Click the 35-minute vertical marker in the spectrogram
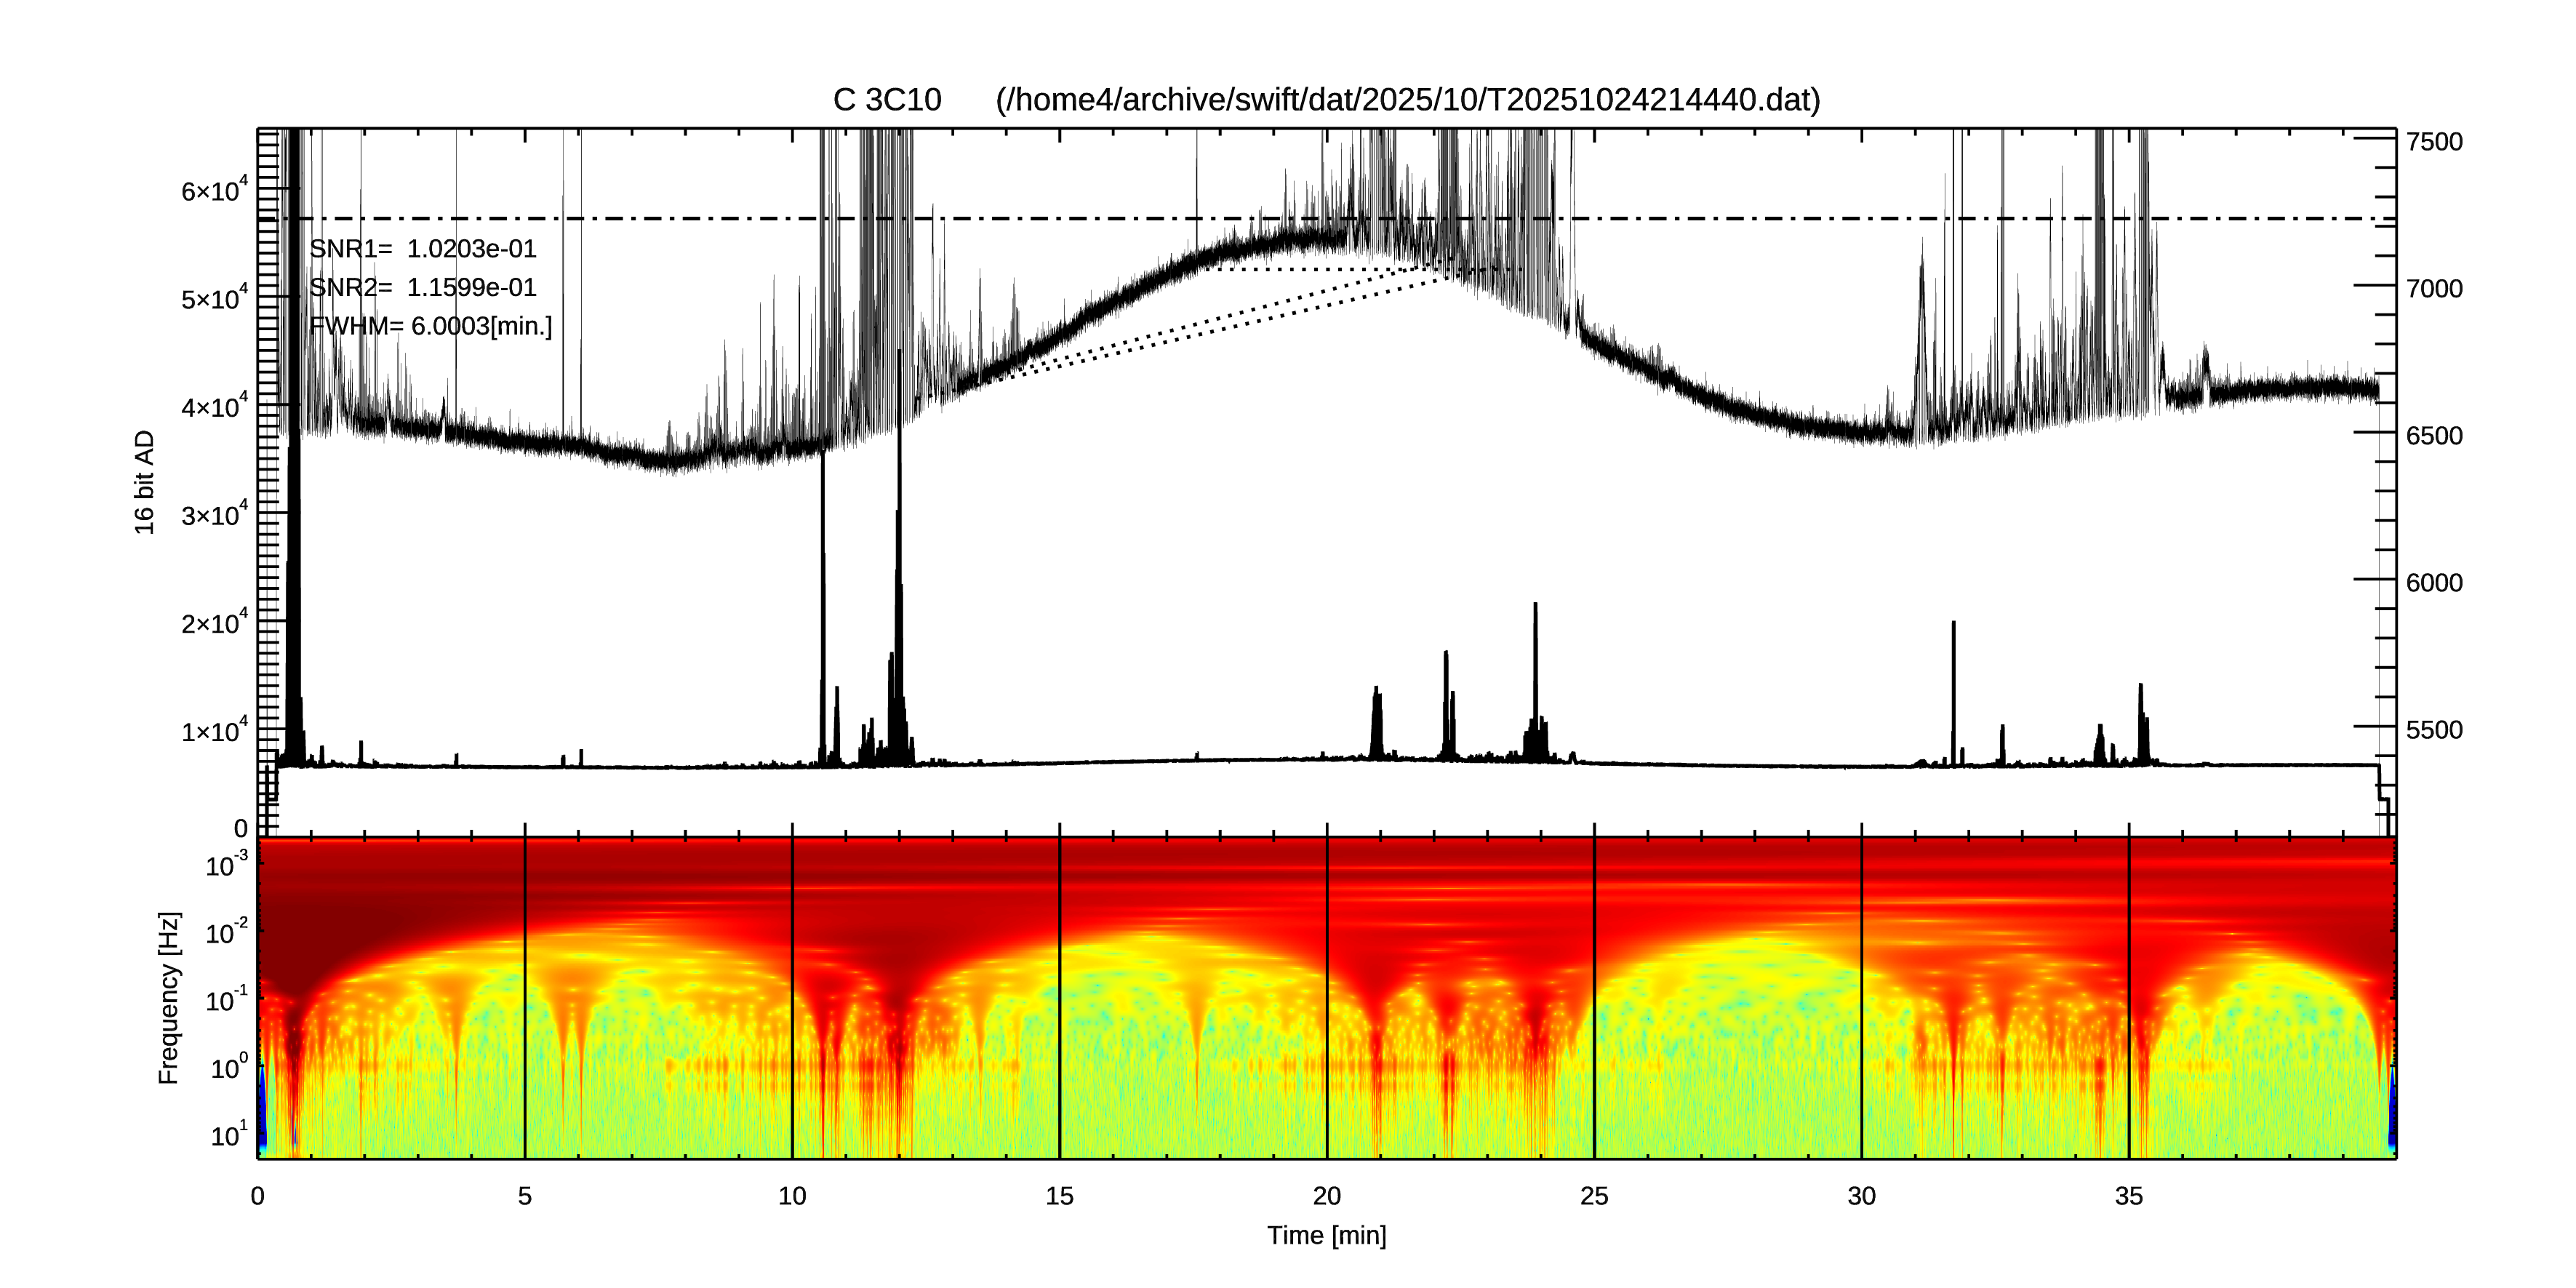Viewport: 2576px width, 1288px height. coord(2129,1000)
